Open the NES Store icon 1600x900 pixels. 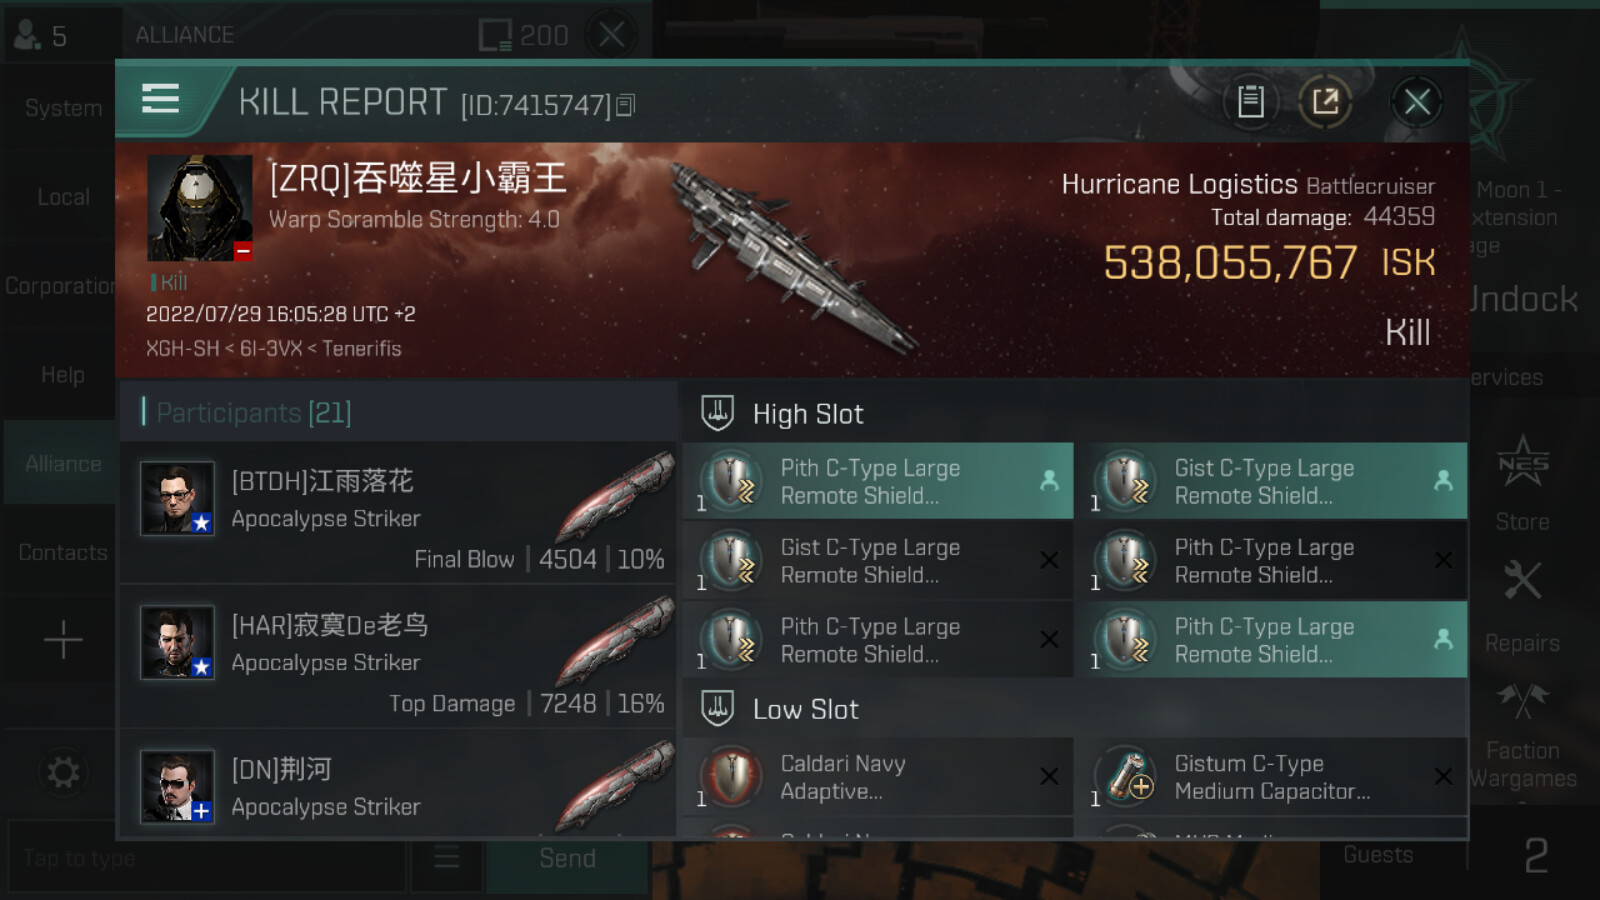coord(1522,482)
